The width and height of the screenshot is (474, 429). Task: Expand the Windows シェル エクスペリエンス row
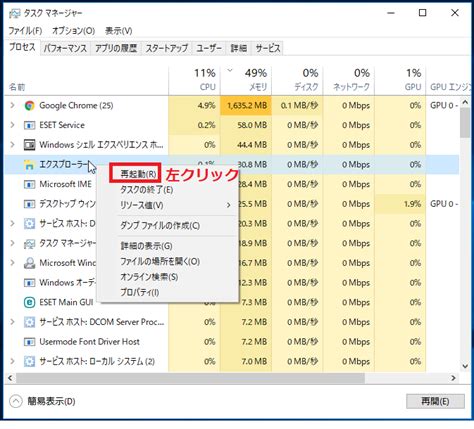12,145
